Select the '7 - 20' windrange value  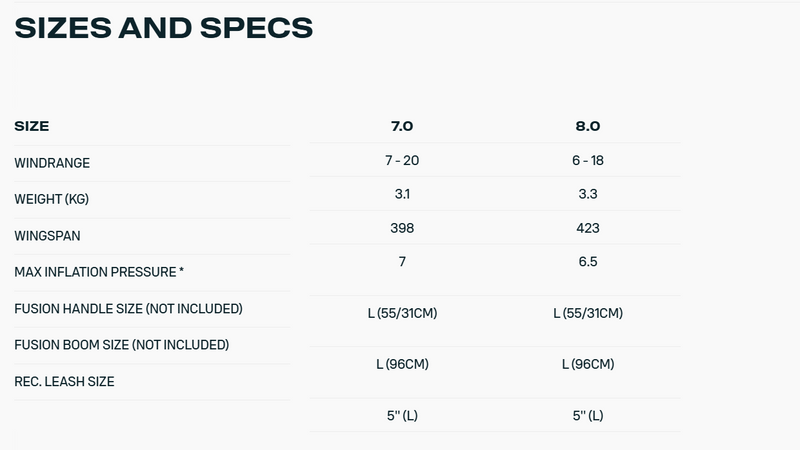402,160
